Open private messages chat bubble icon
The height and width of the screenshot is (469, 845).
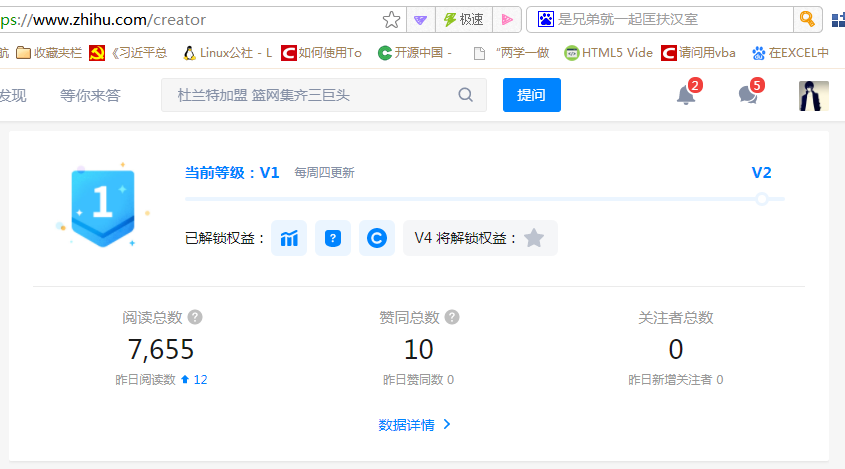[748, 95]
